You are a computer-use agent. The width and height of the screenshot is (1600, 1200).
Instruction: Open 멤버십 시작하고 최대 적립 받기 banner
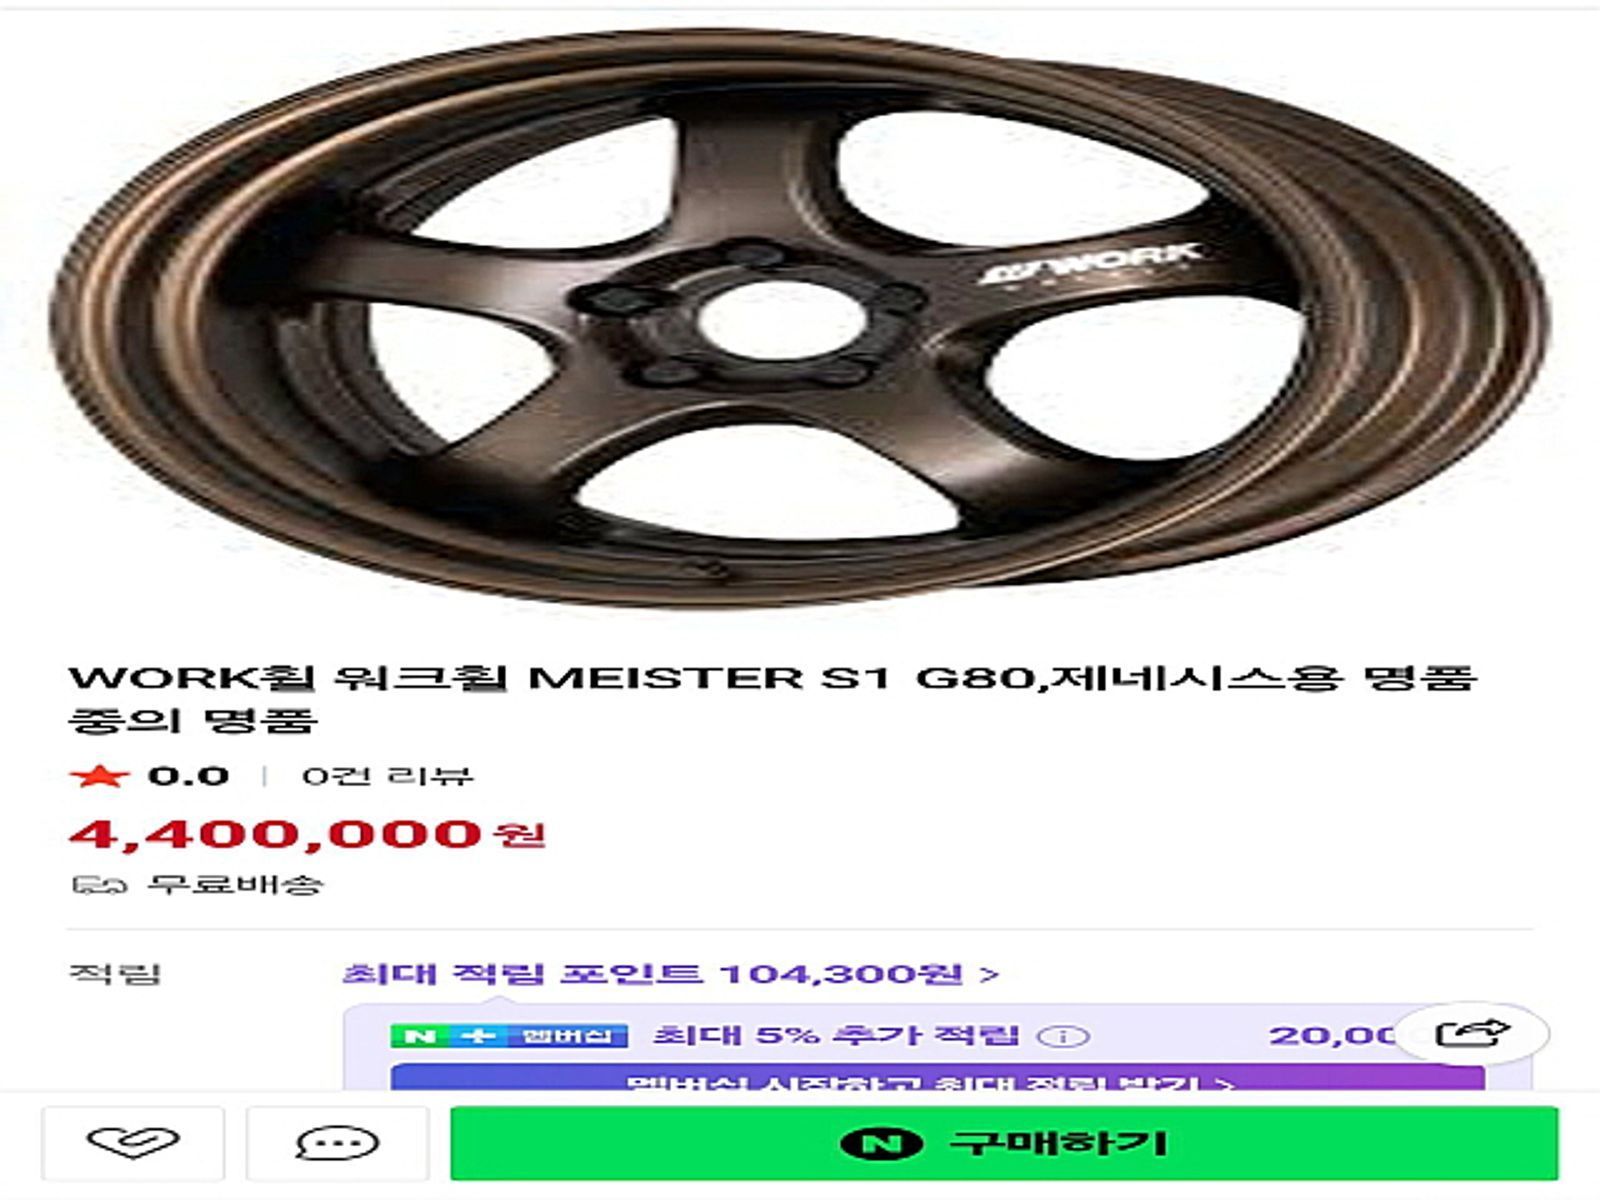(x=936, y=1078)
